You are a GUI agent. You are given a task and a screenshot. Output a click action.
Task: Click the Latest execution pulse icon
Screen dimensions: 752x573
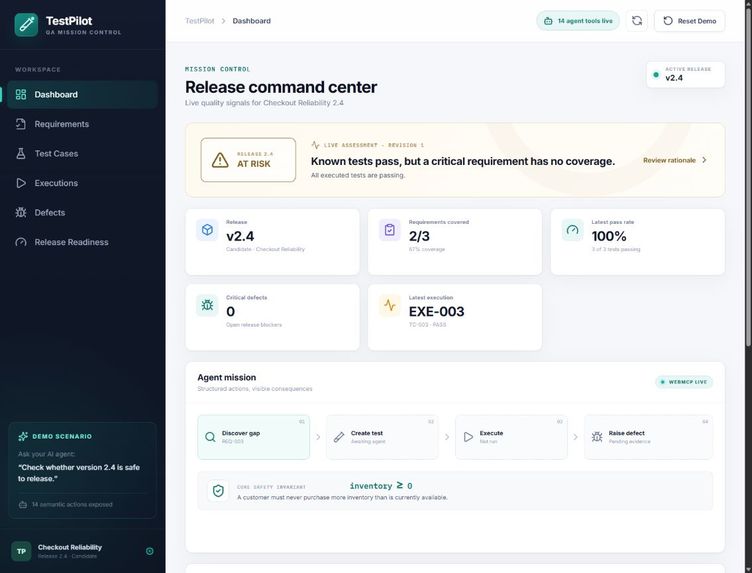(389, 305)
